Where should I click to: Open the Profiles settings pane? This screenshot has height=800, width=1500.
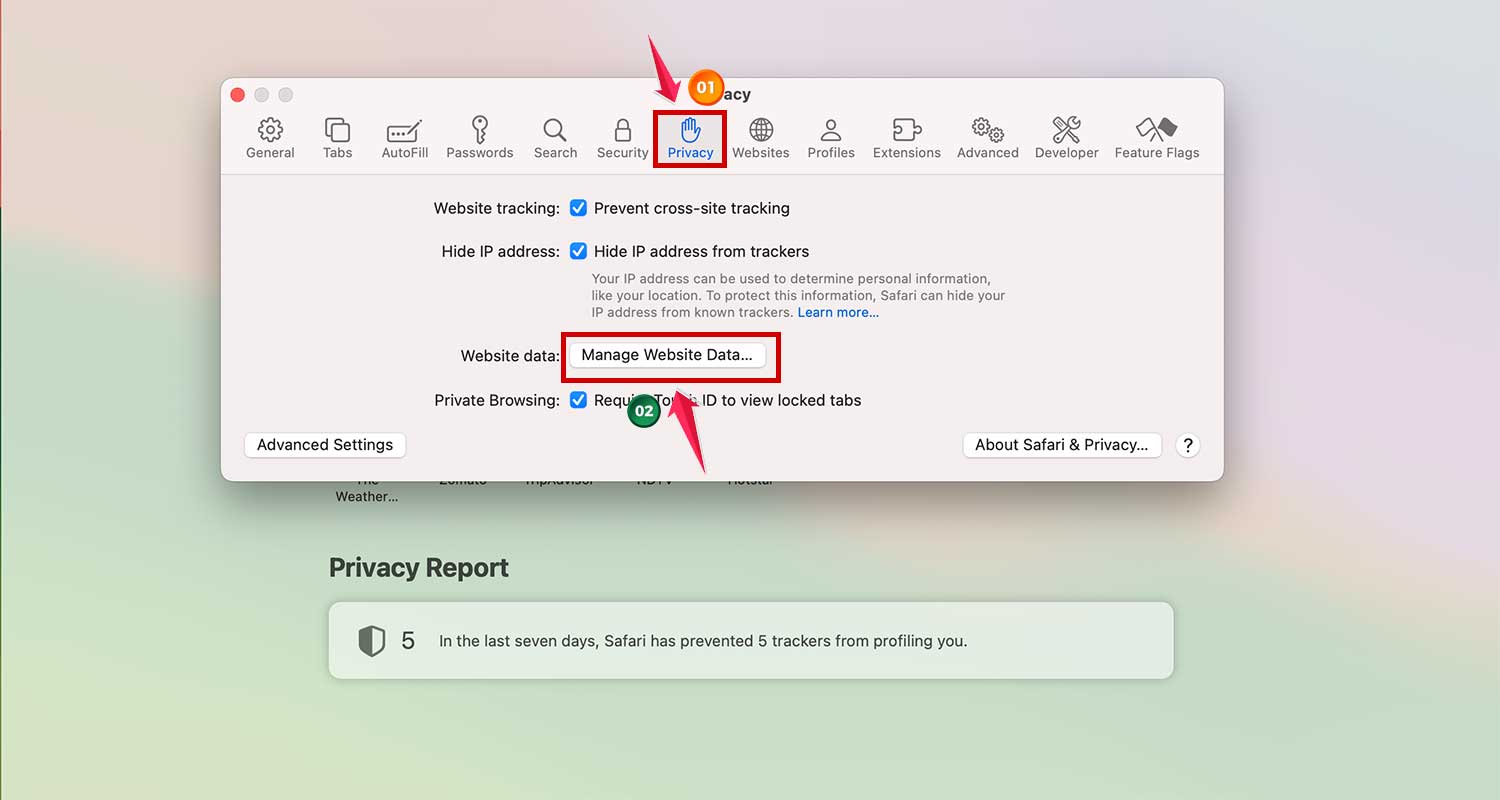coord(831,138)
